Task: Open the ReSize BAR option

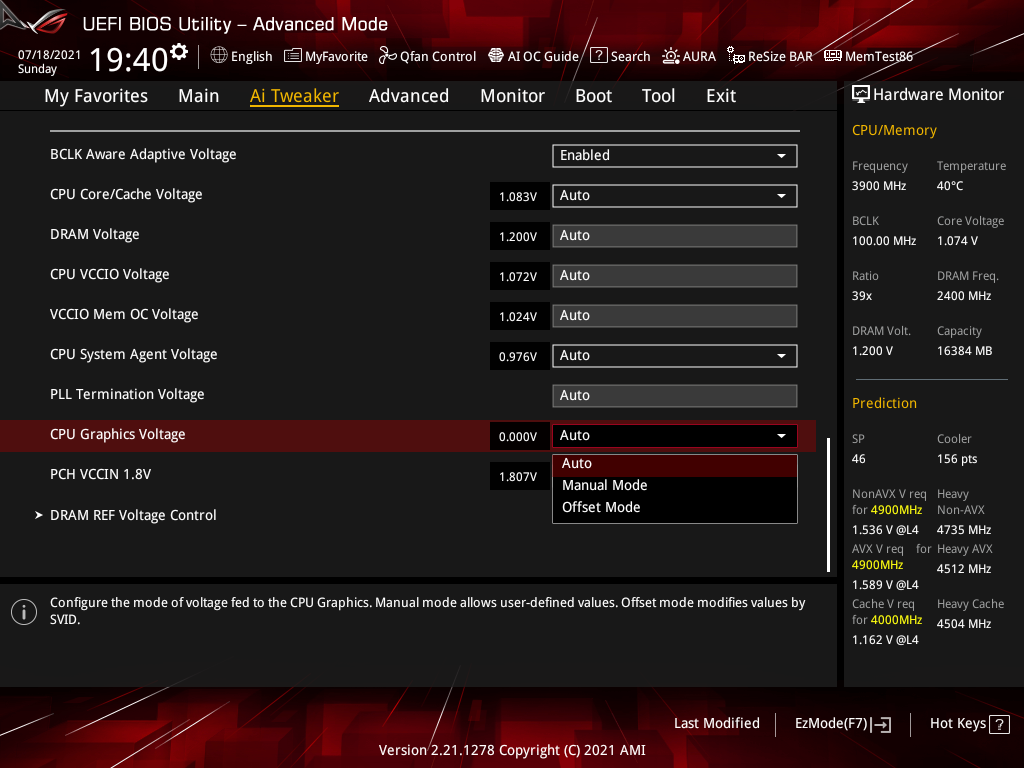Action: pyautogui.click(x=770, y=56)
